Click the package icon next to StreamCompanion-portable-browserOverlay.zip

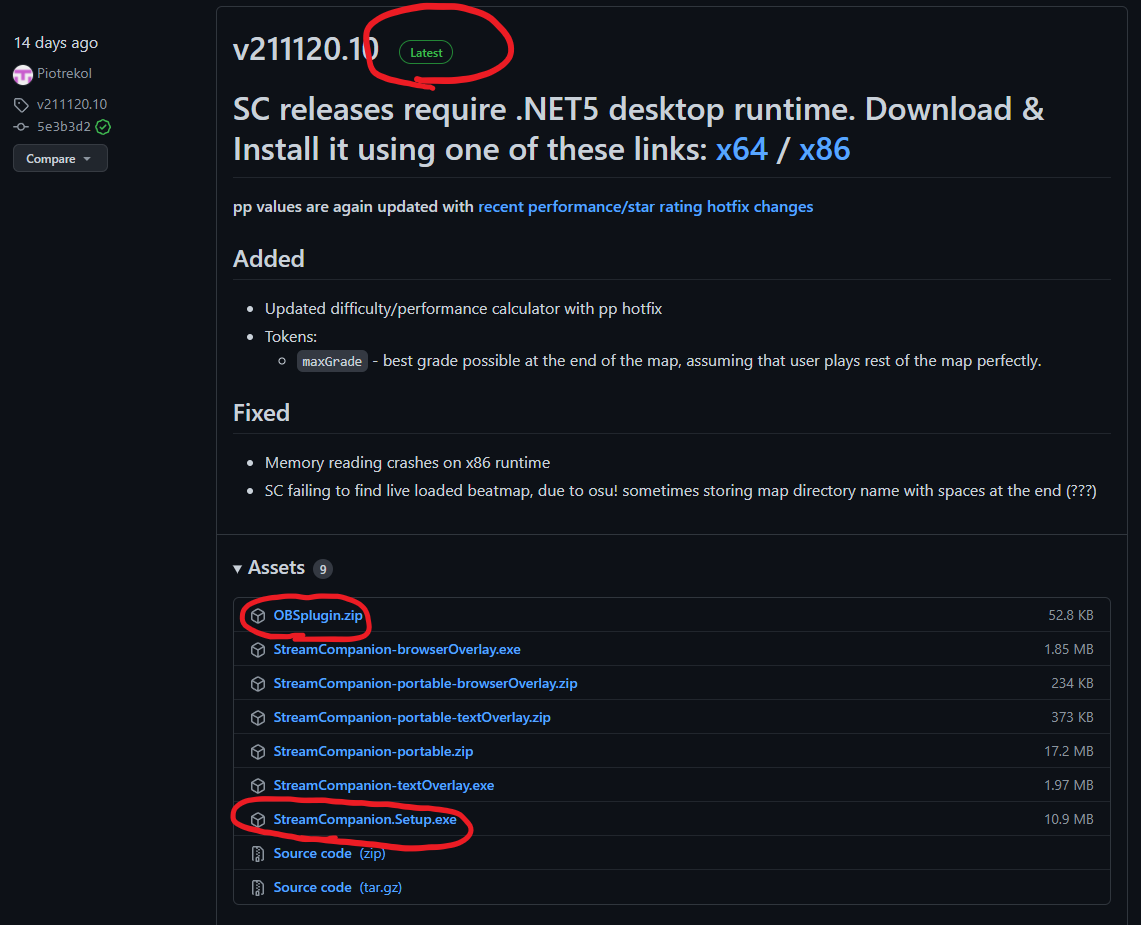(x=258, y=684)
